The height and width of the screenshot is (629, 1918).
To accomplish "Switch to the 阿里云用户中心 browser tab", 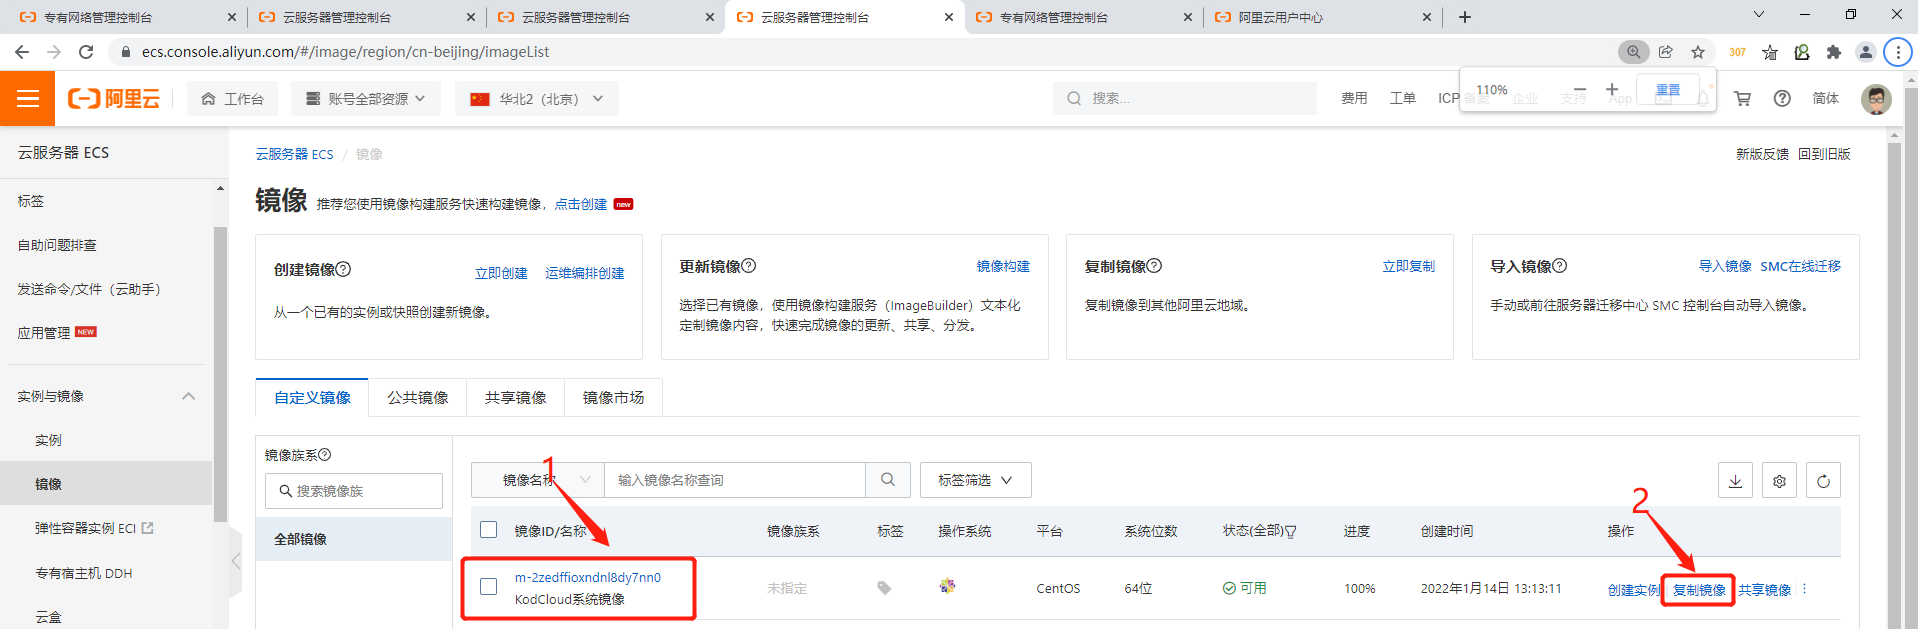I will [1323, 17].
